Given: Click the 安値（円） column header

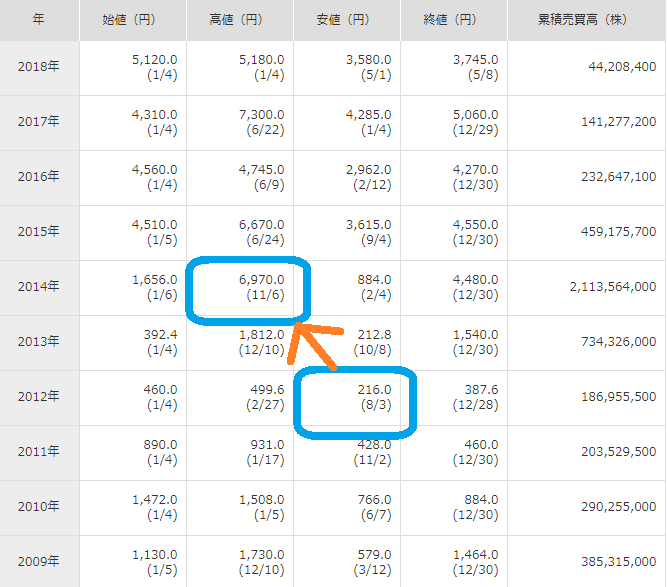Looking at the screenshot, I should [x=345, y=19].
